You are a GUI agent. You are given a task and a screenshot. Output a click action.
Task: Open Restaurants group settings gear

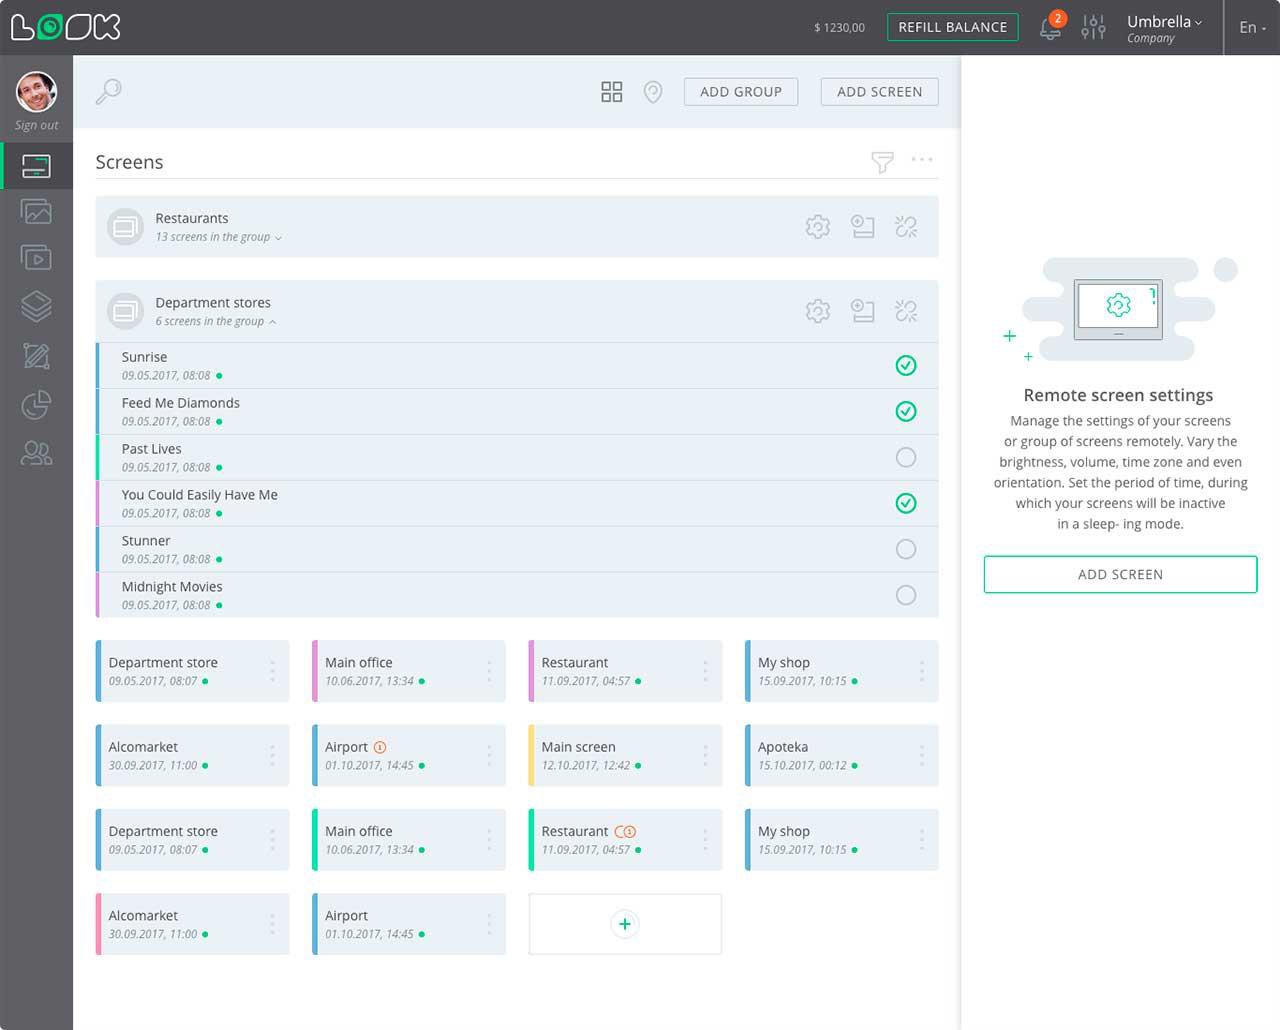(818, 227)
